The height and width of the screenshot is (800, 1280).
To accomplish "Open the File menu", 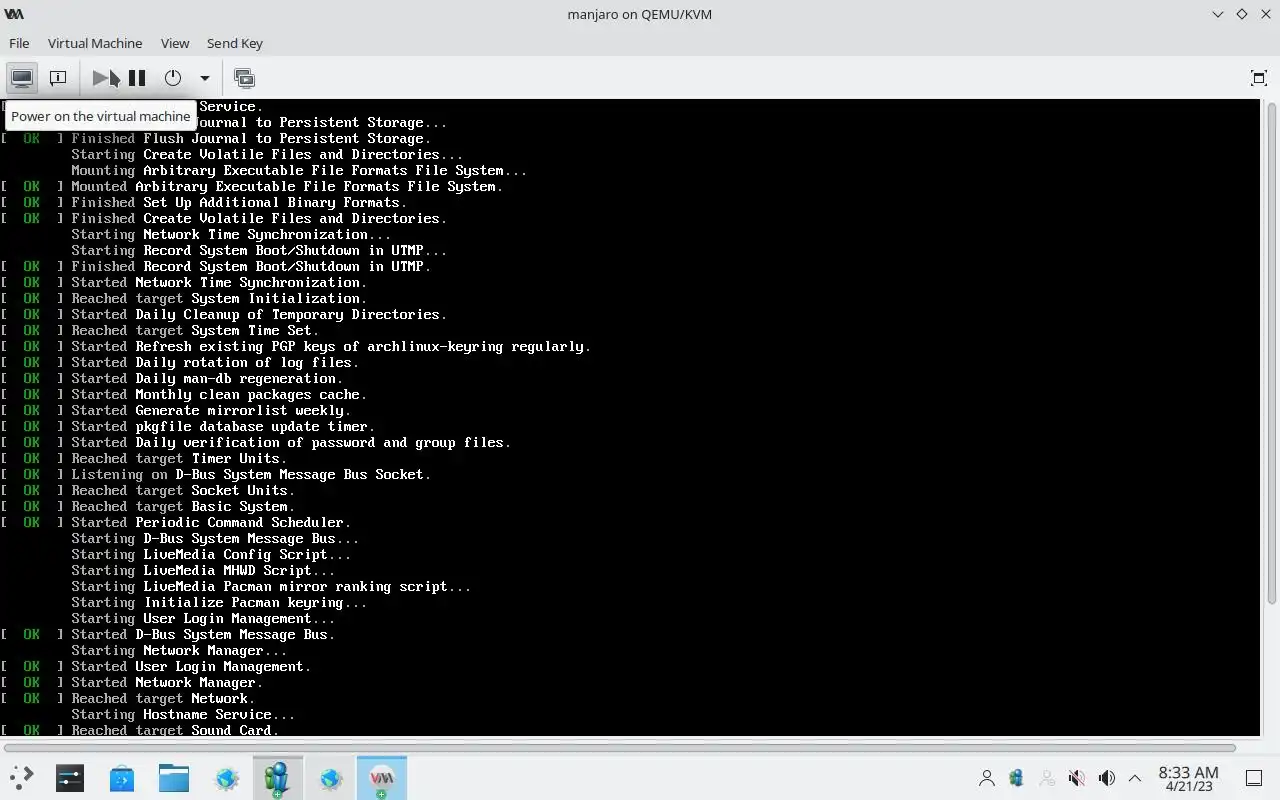I will click(19, 43).
